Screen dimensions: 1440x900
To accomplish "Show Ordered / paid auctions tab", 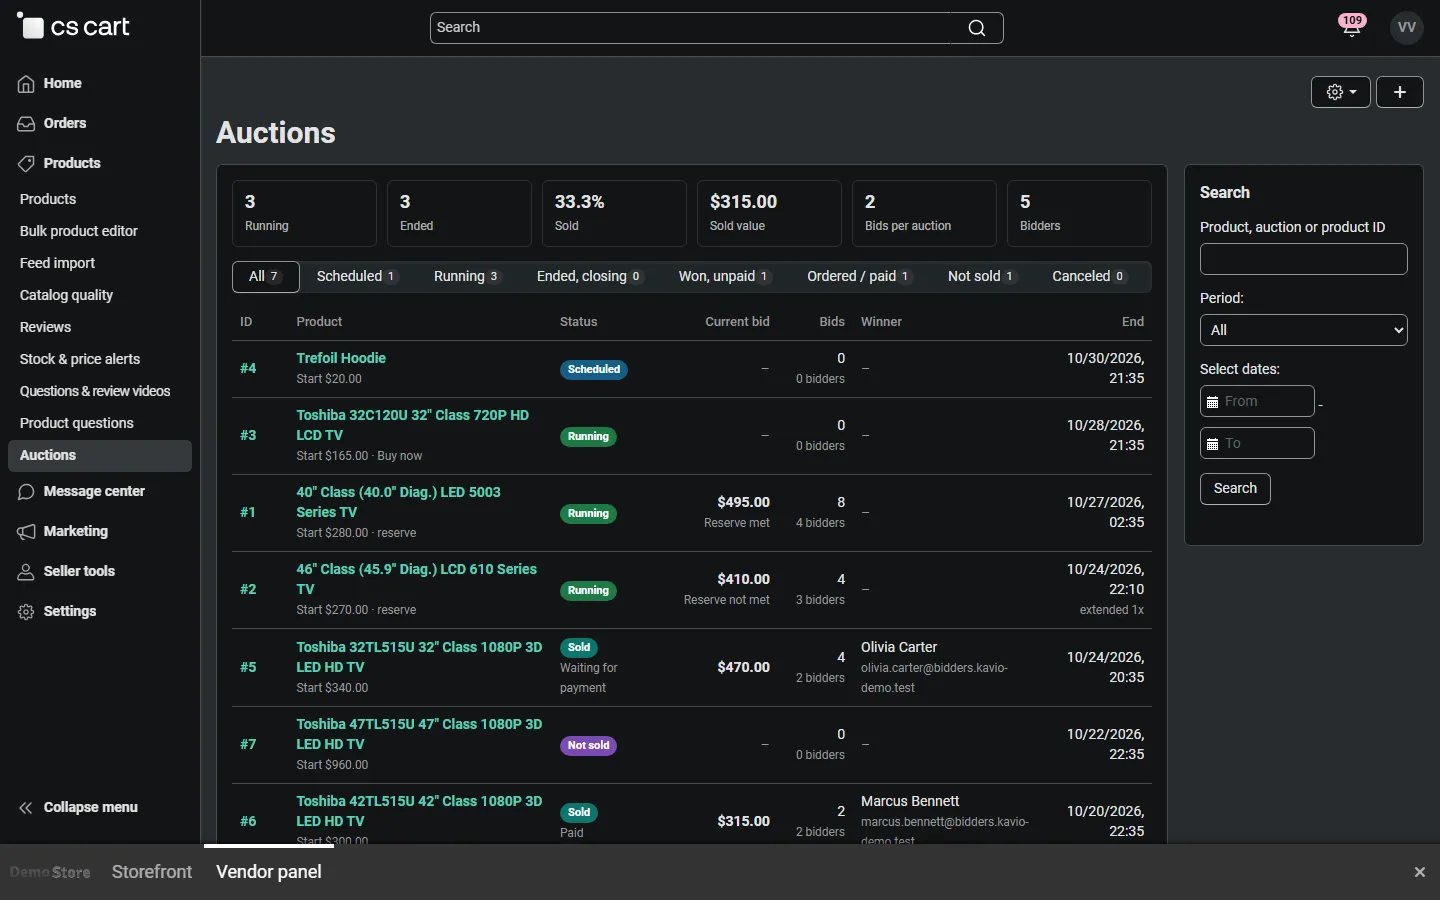I will 860,277.
